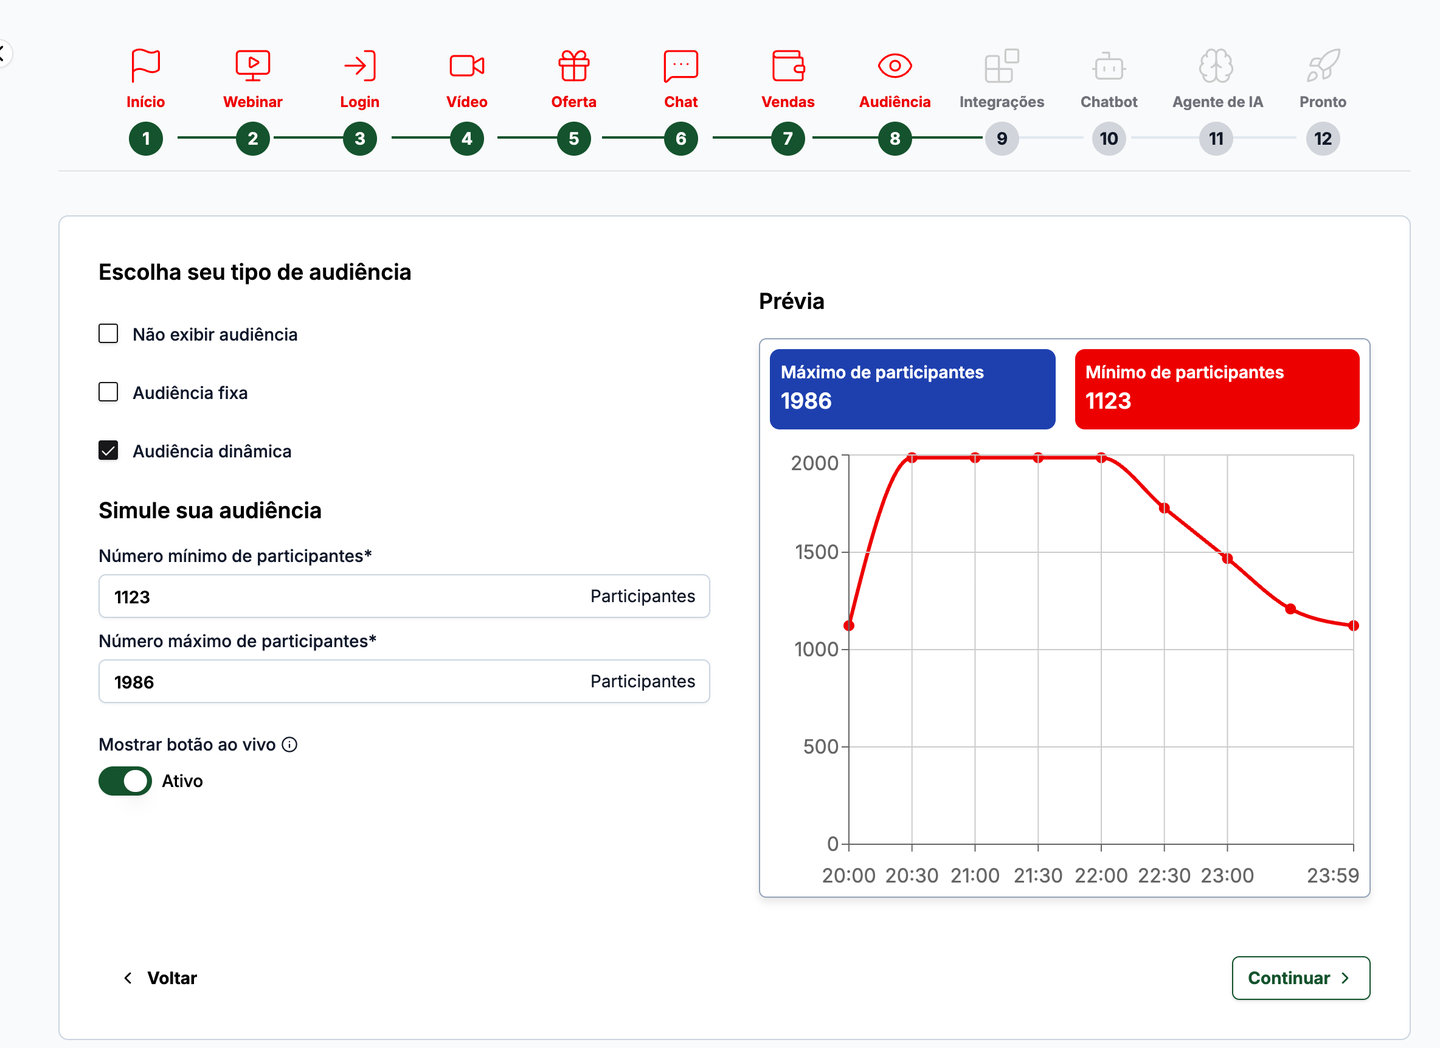Jump to step number 3 circle
Image resolution: width=1440 pixels, height=1048 pixels.
tap(360, 139)
